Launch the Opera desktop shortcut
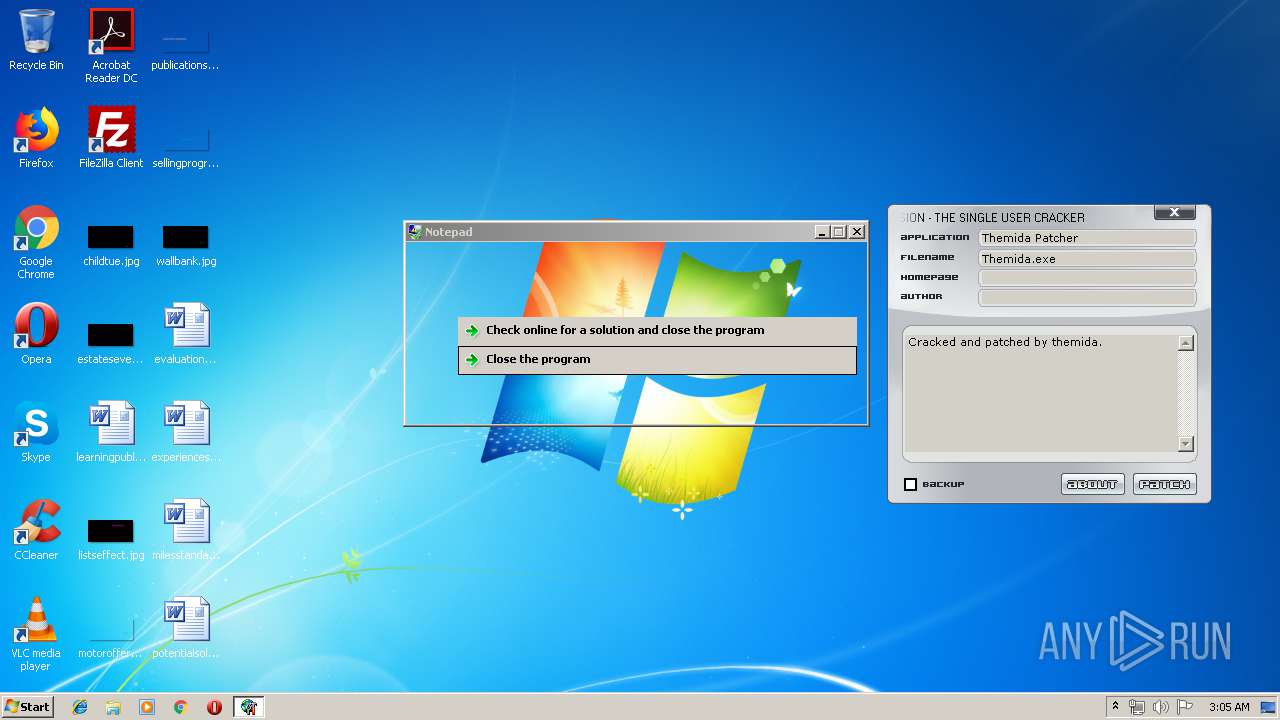 [36, 334]
